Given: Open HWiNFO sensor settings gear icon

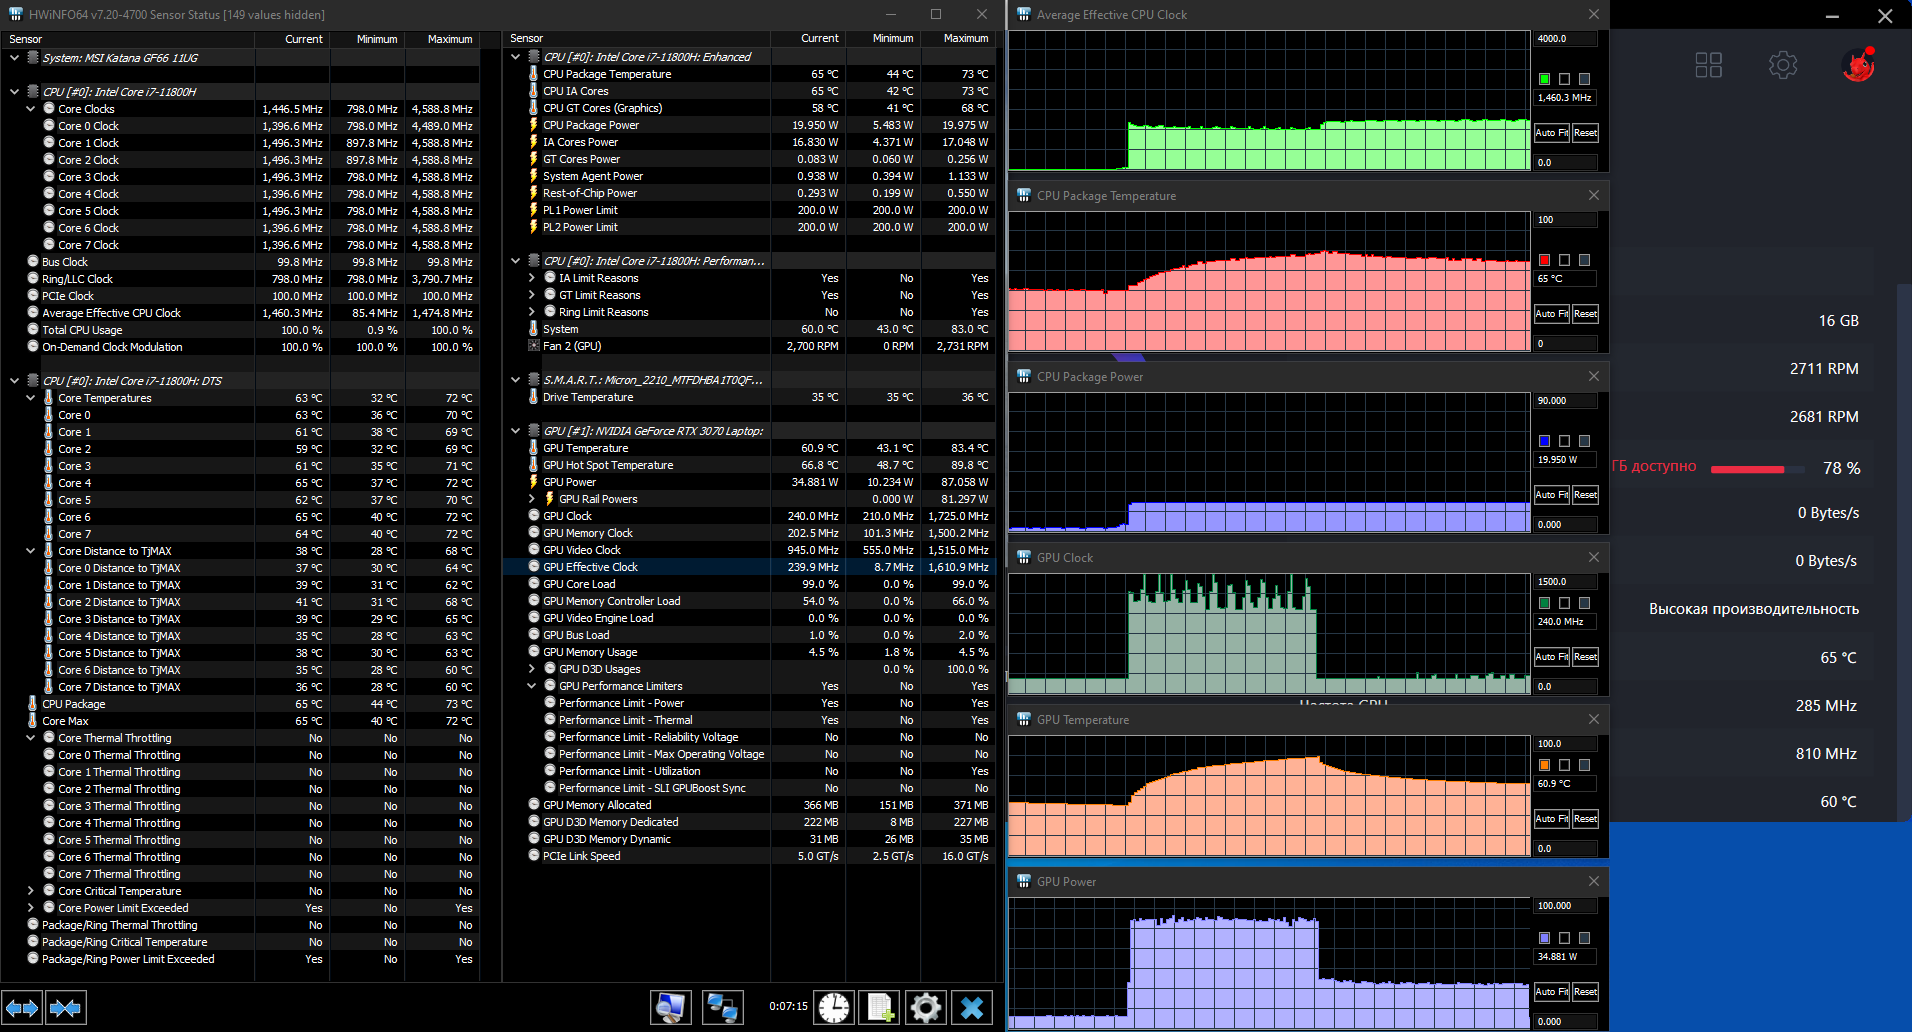Looking at the screenshot, I should (x=926, y=1007).
